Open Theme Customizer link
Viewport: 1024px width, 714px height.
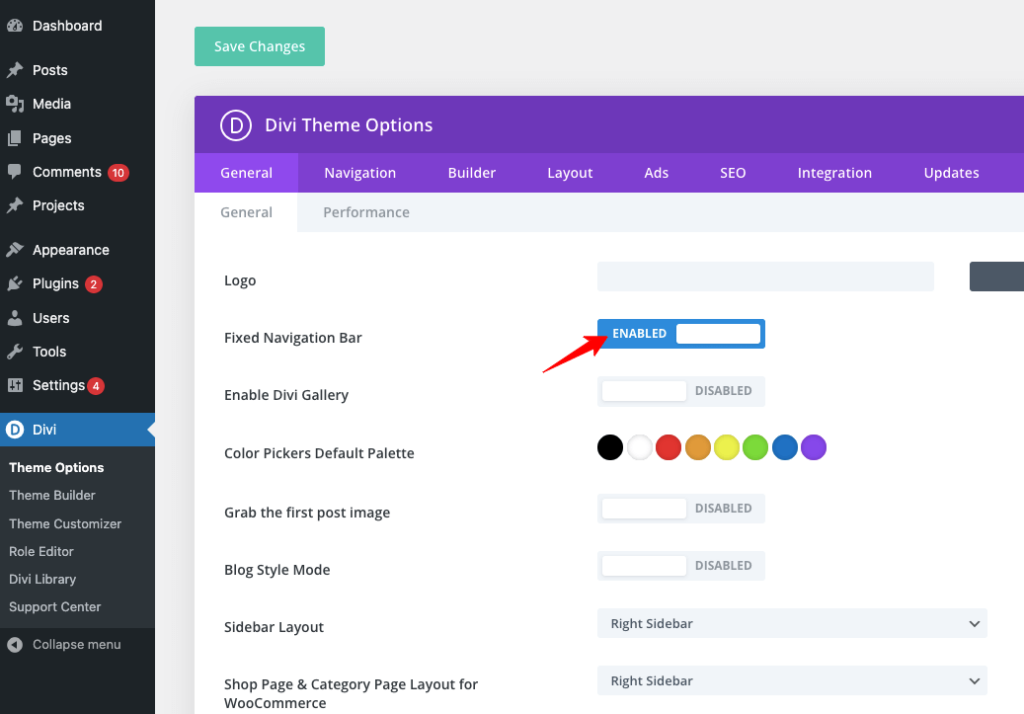[65, 524]
